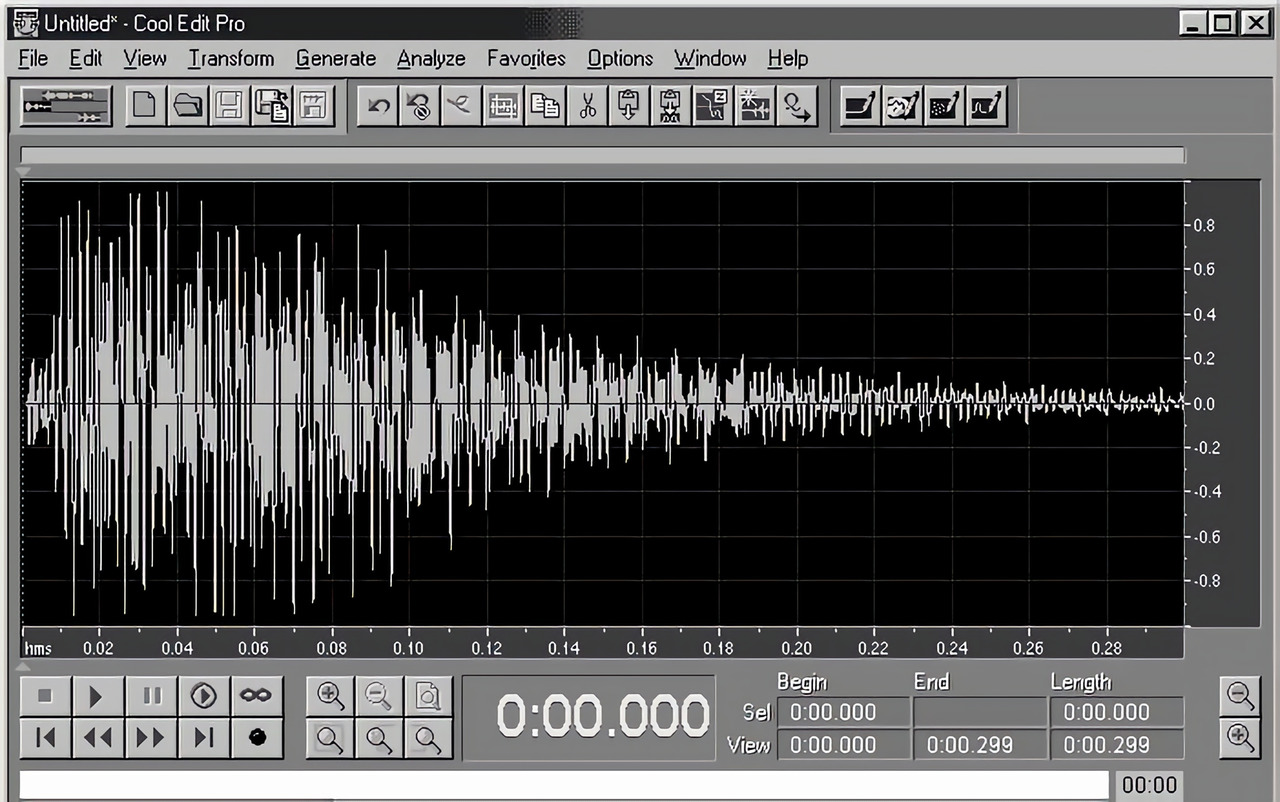The height and width of the screenshot is (802, 1280).
Task: Click the Mix Paste clipboard icon
Action: (x=671, y=106)
